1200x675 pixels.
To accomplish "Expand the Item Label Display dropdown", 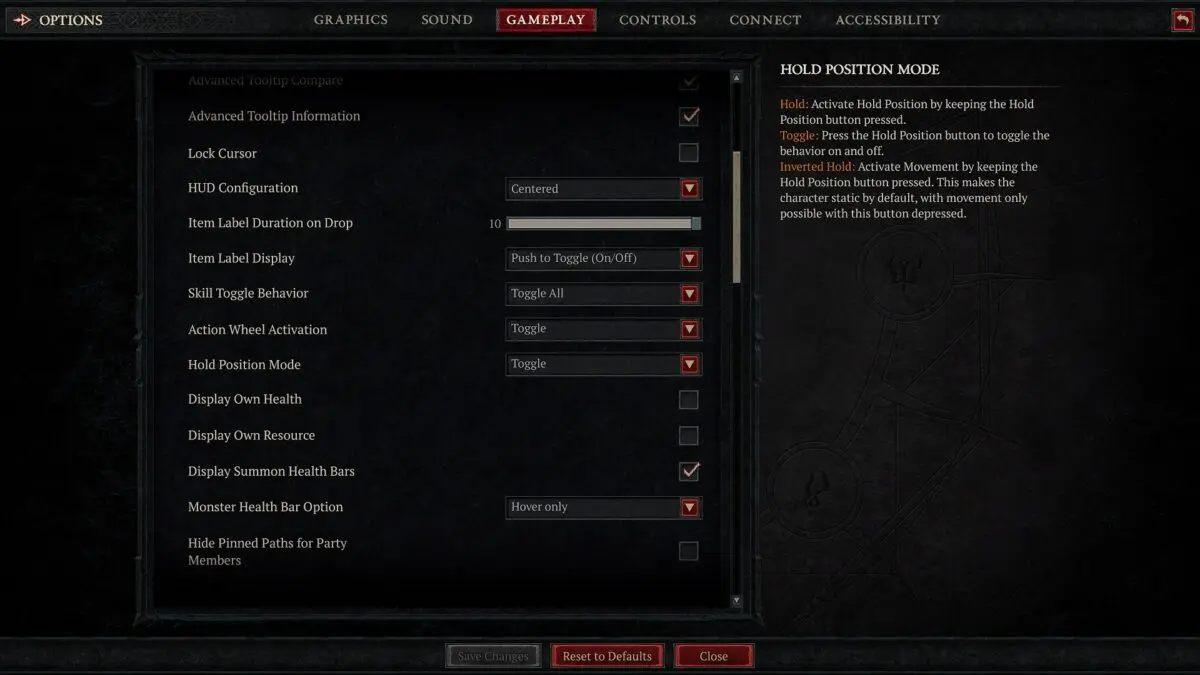I will (689, 259).
